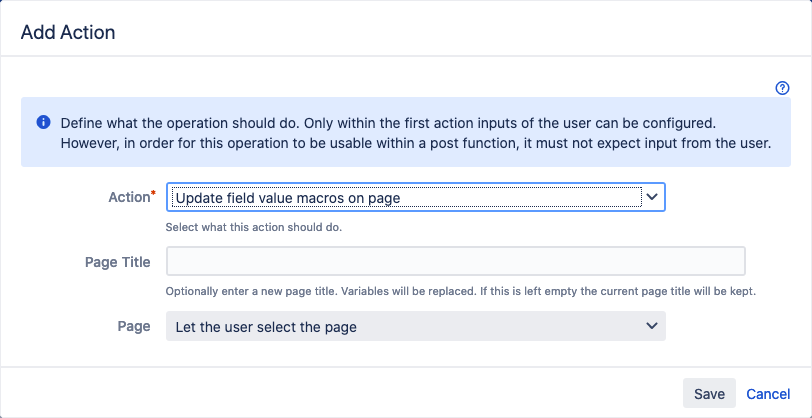Open help via the question mark icon
Viewport: 812px width, 418px height.
[782, 88]
